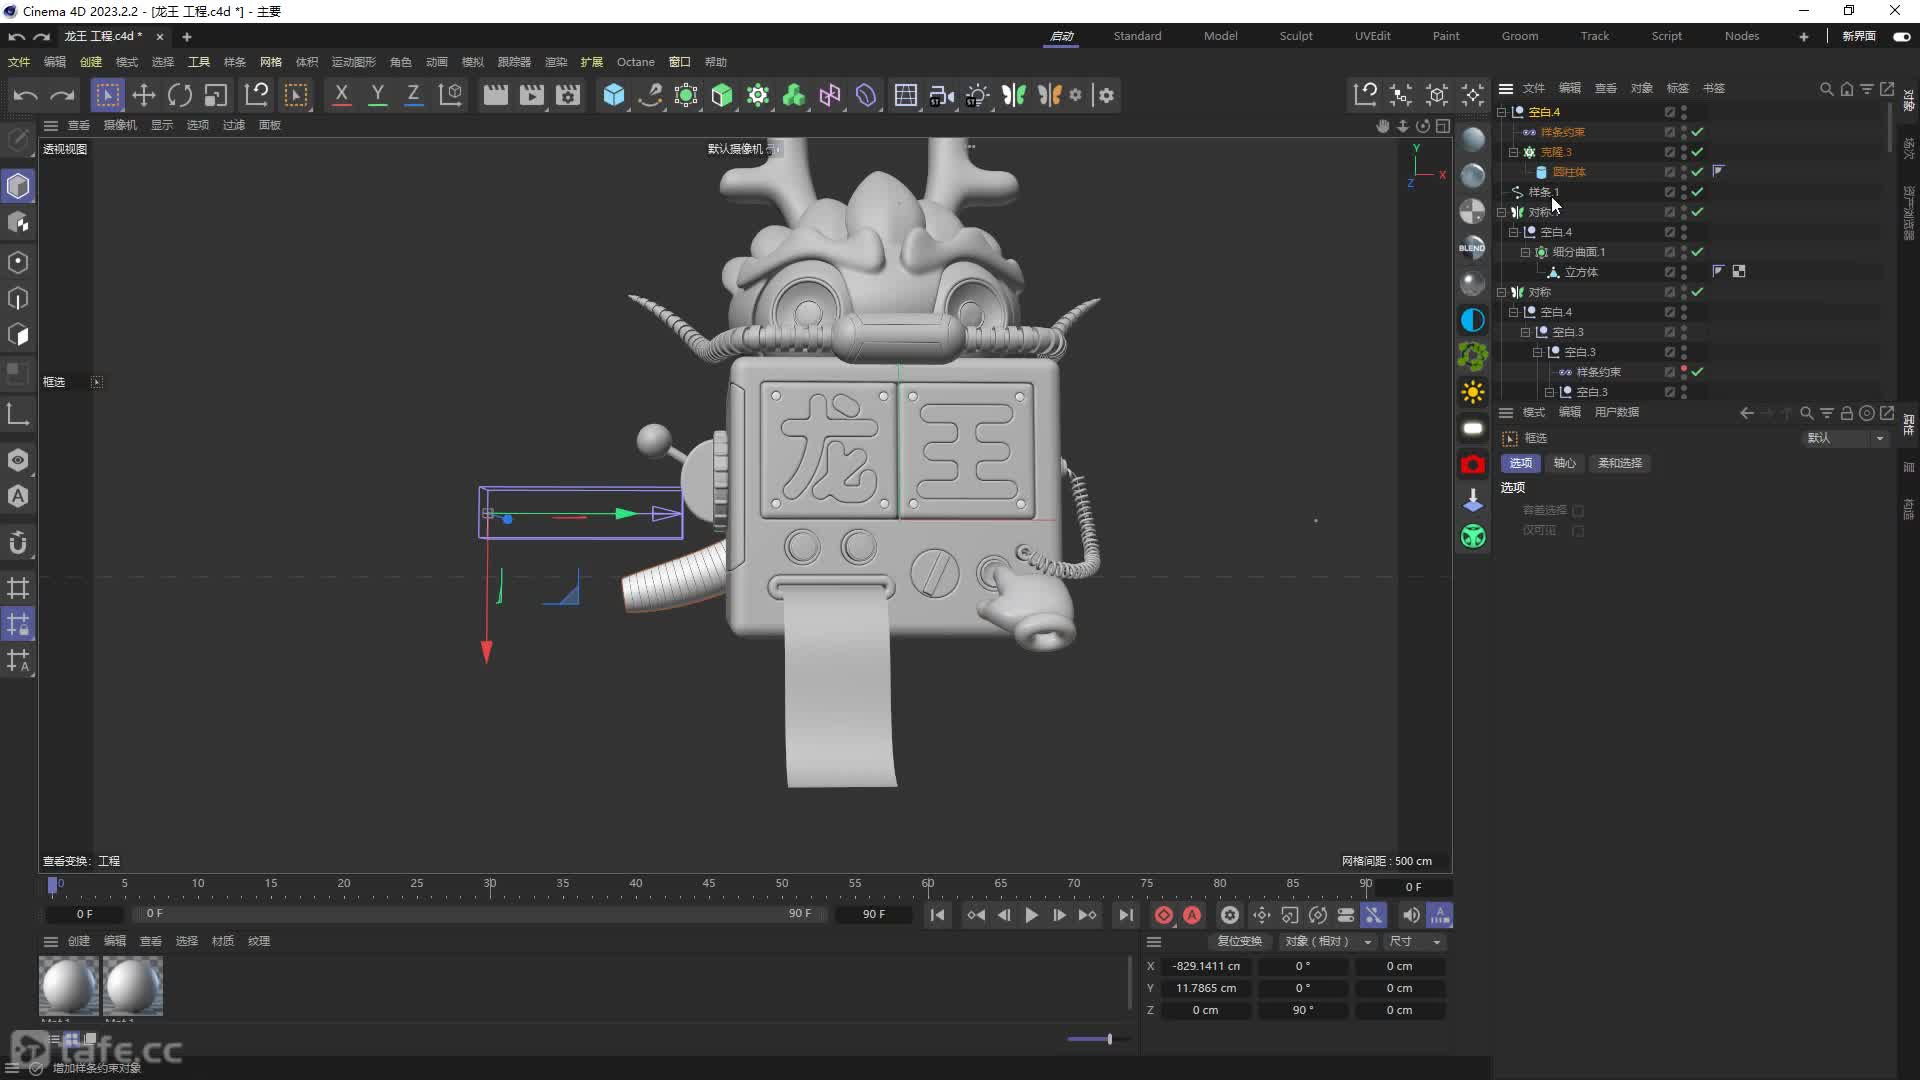Select the Rotate tool
Screen dimensions: 1920x1080
tap(180, 95)
